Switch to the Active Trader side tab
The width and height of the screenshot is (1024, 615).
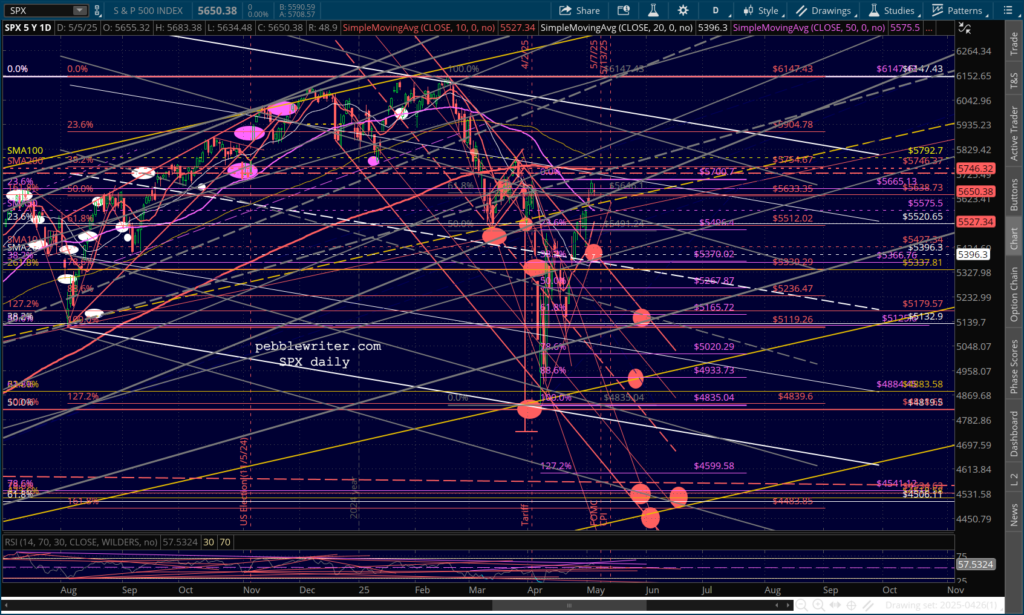pos(1014,124)
